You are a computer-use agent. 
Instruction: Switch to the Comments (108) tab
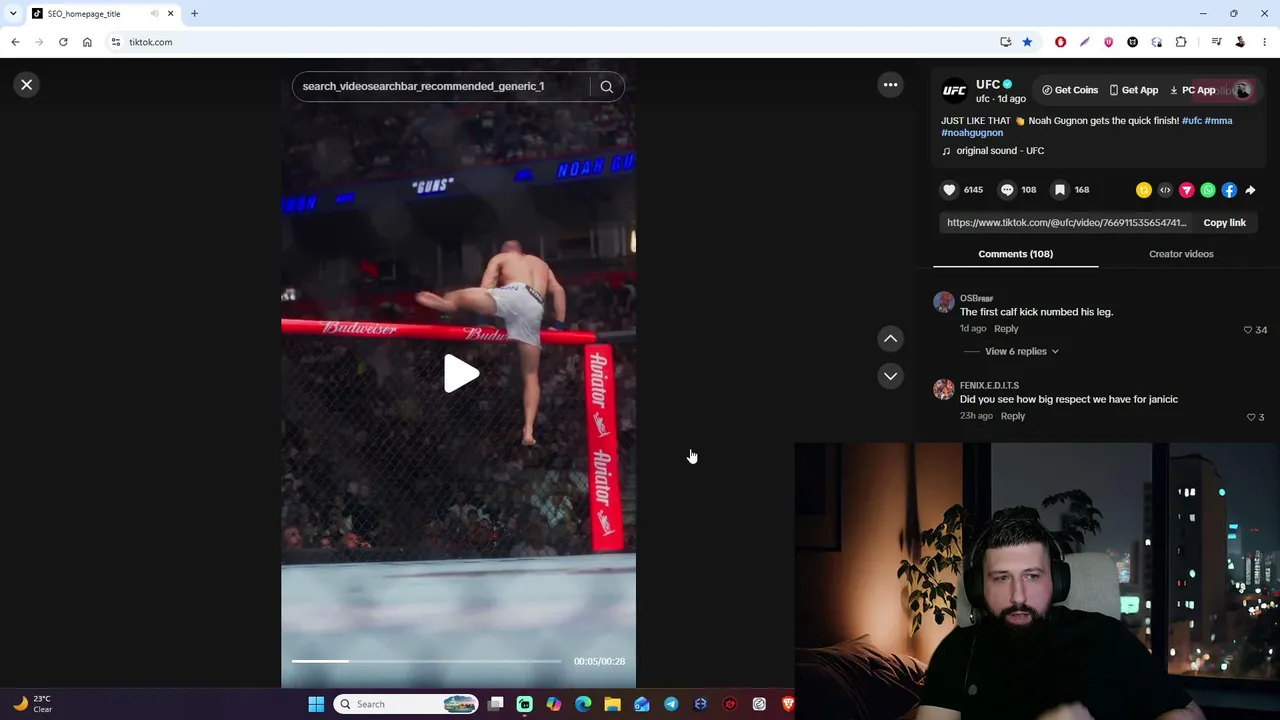(1015, 254)
